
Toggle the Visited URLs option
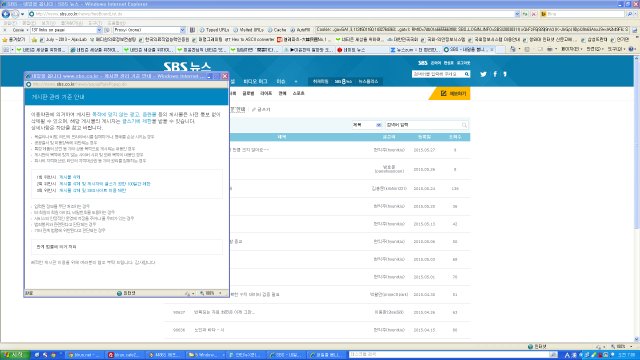tap(249, 30)
